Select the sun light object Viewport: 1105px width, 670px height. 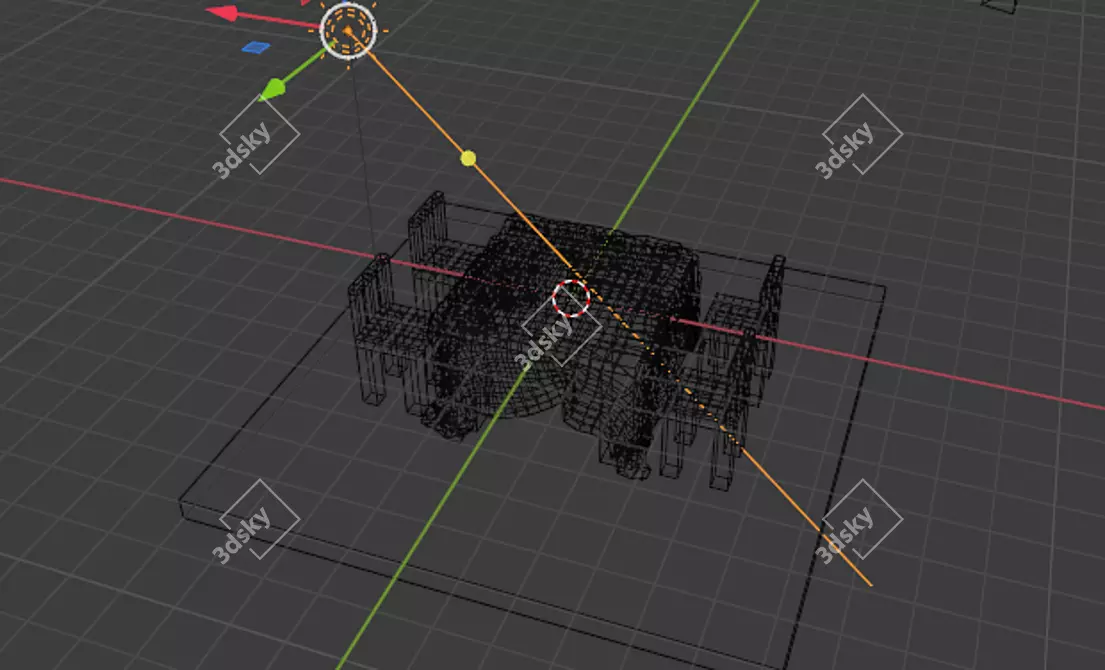tap(348, 31)
